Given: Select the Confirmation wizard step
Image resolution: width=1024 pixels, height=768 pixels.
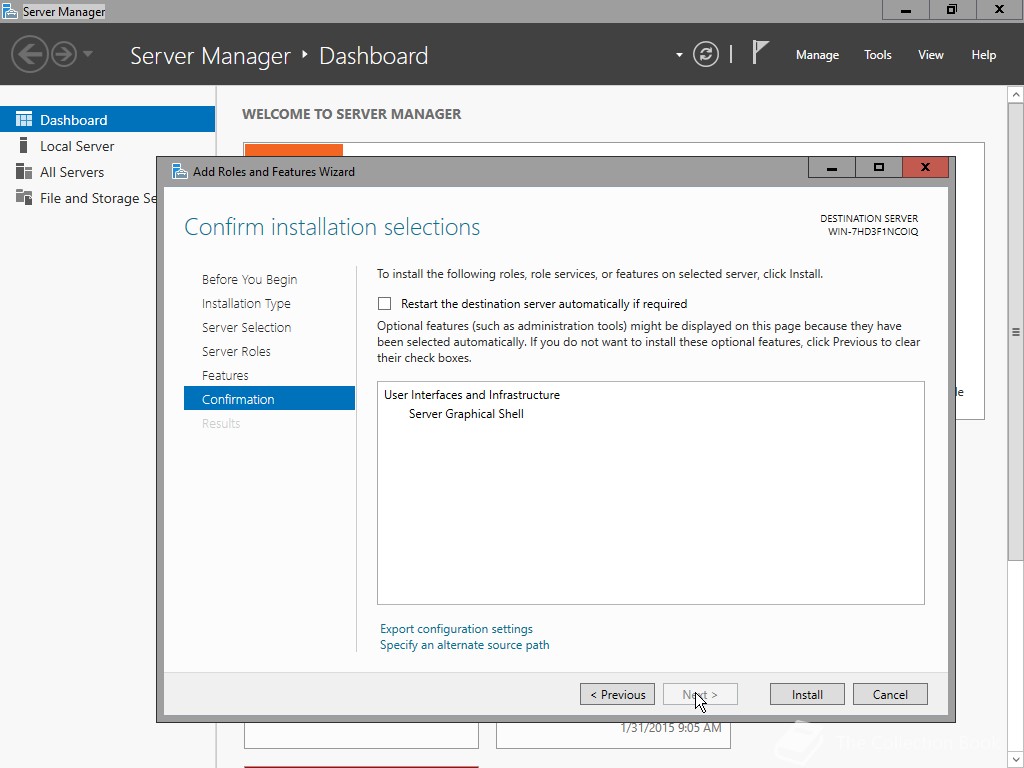Looking at the screenshot, I should coord(269,398).
